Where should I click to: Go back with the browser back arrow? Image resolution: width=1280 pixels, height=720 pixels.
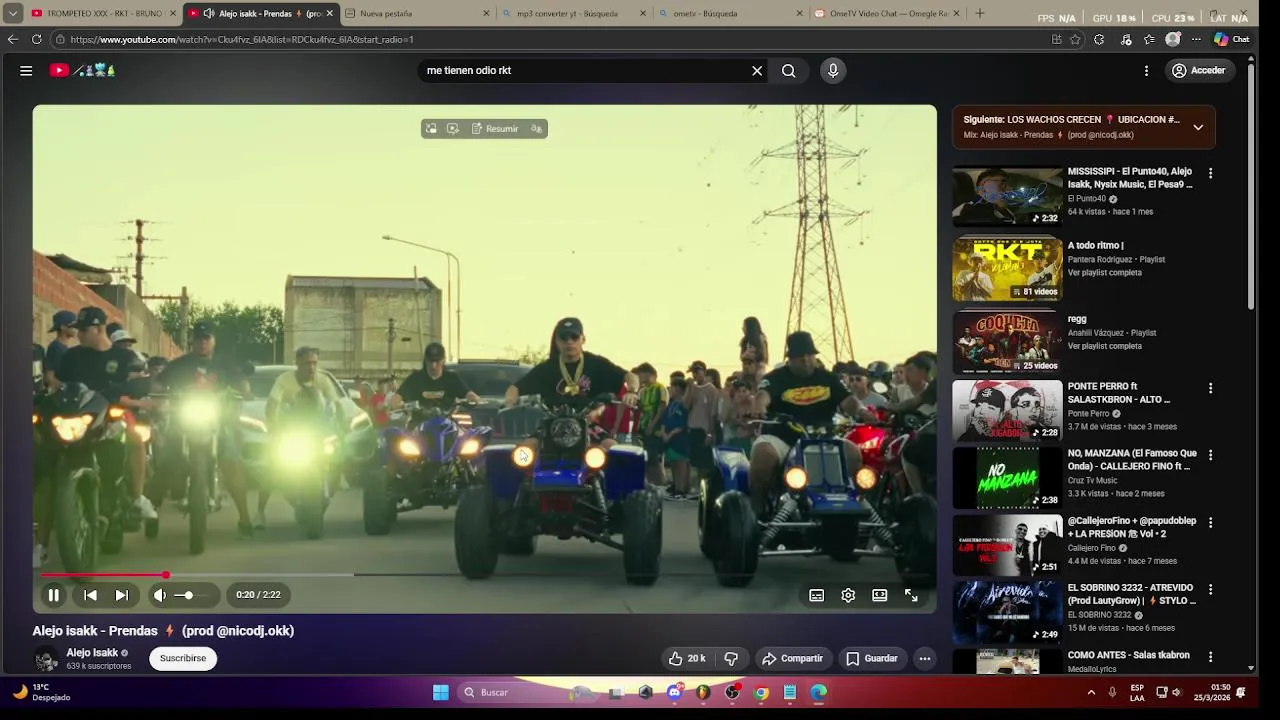click(13, 39)
